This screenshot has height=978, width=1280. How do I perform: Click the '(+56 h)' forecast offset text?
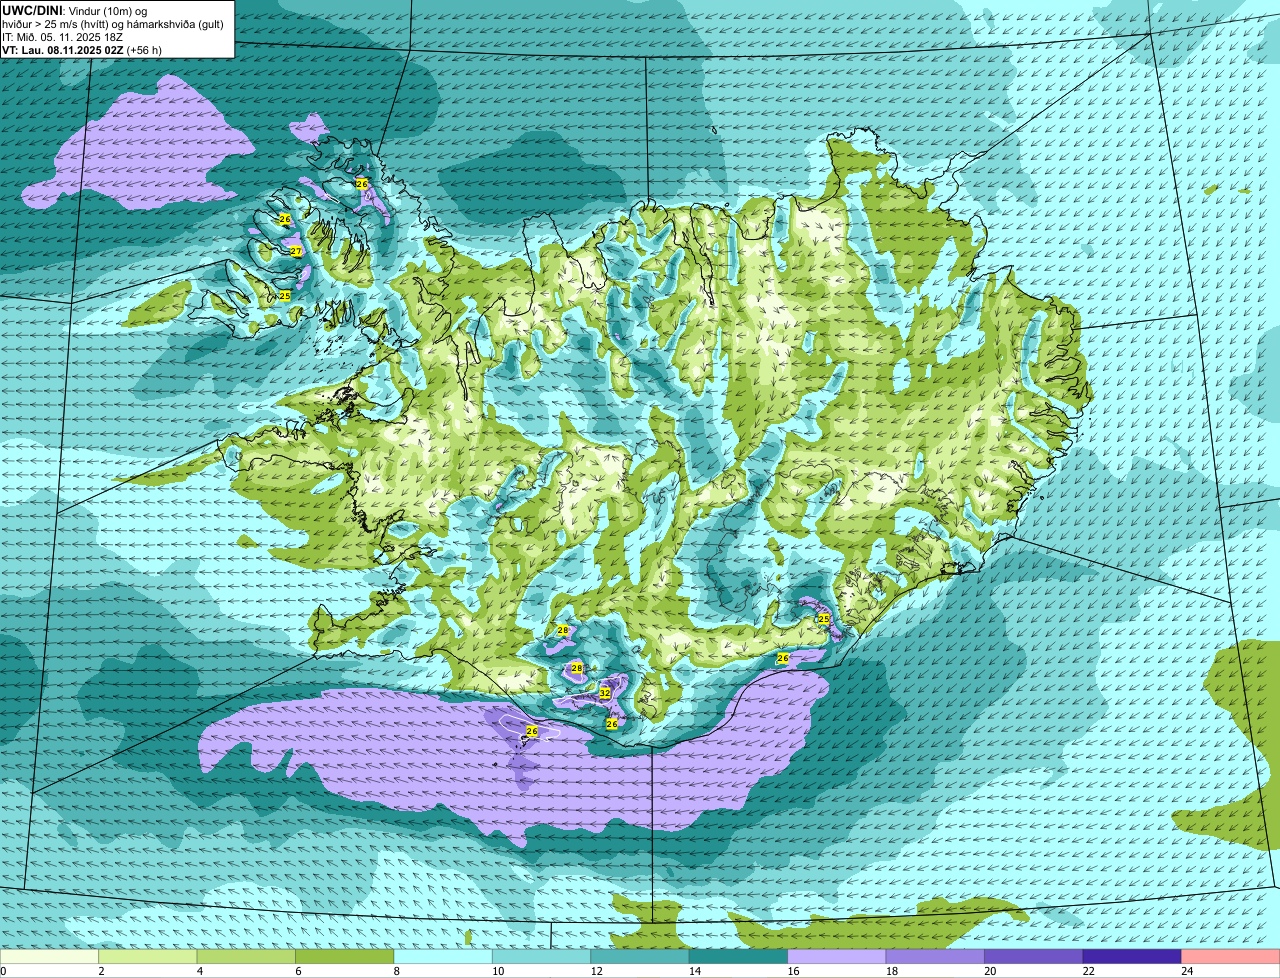click(144, 49)
